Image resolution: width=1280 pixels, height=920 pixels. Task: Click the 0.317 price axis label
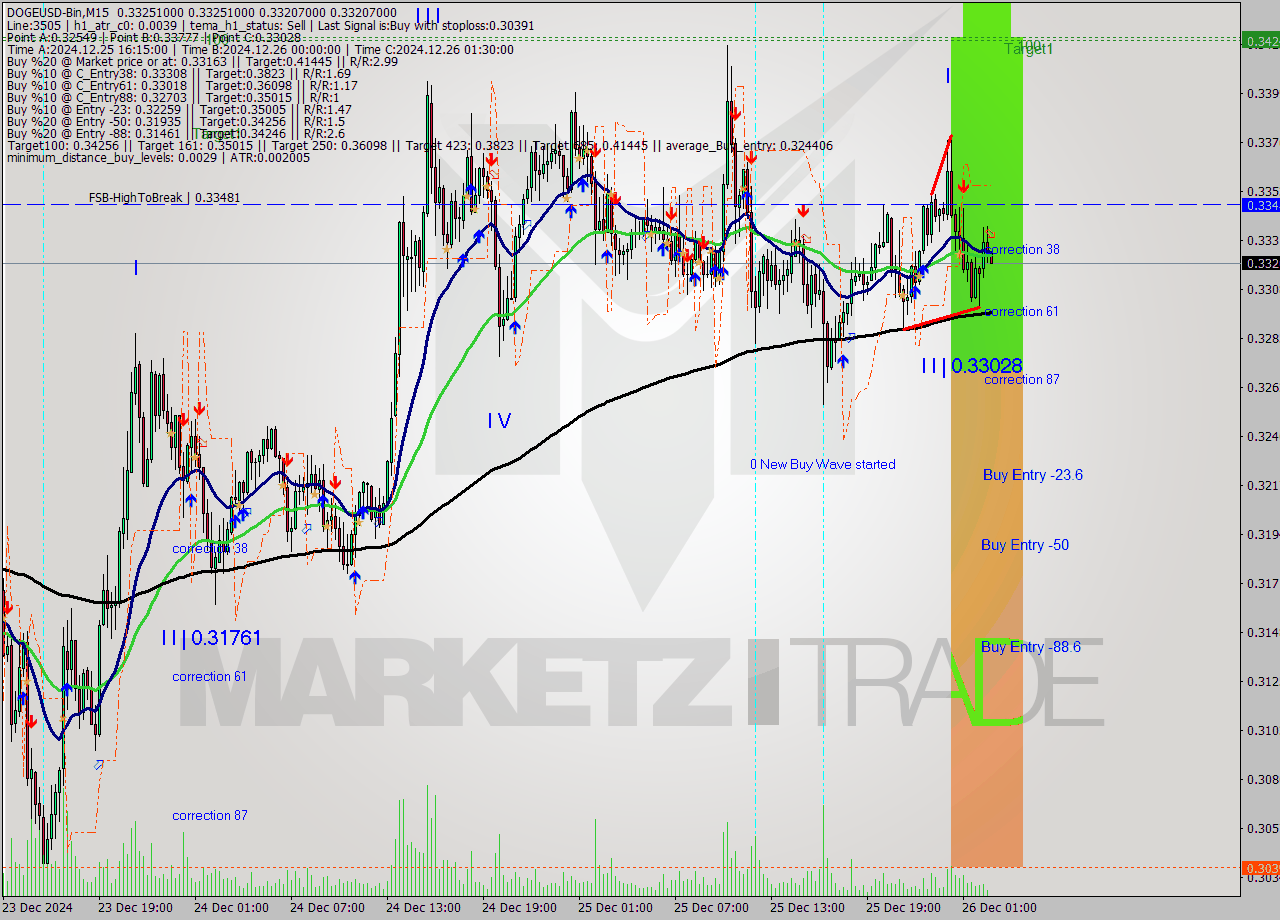1261,584
